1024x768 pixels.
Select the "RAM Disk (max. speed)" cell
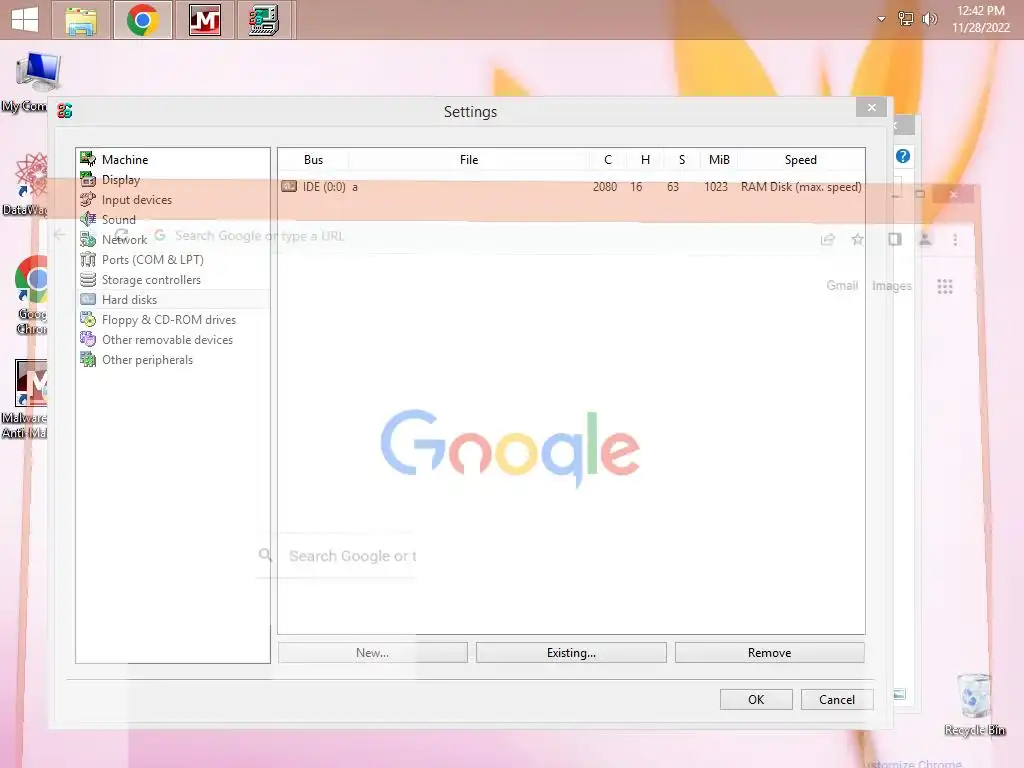click(x=801, y=187)
